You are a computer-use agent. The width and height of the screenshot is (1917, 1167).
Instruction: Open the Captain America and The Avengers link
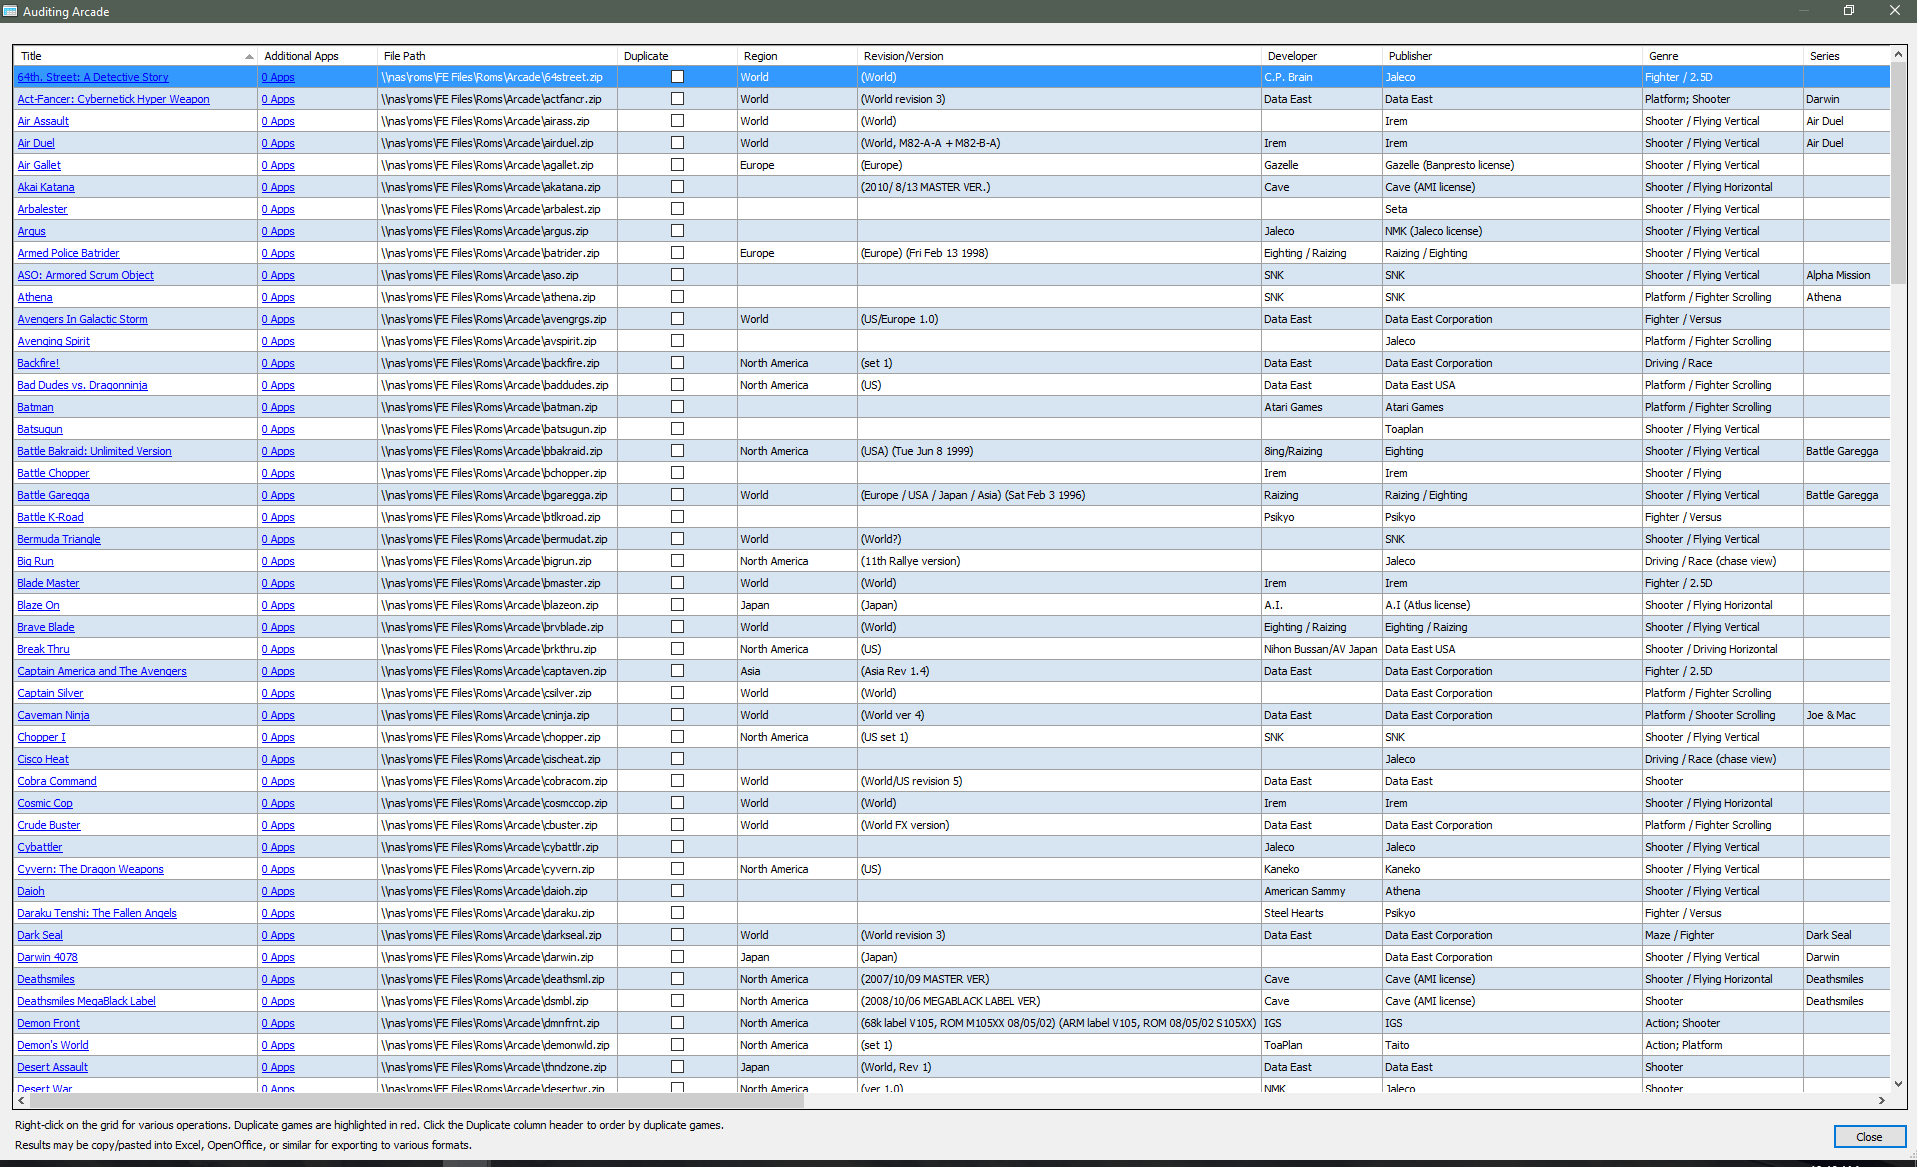tap(102, 671)
